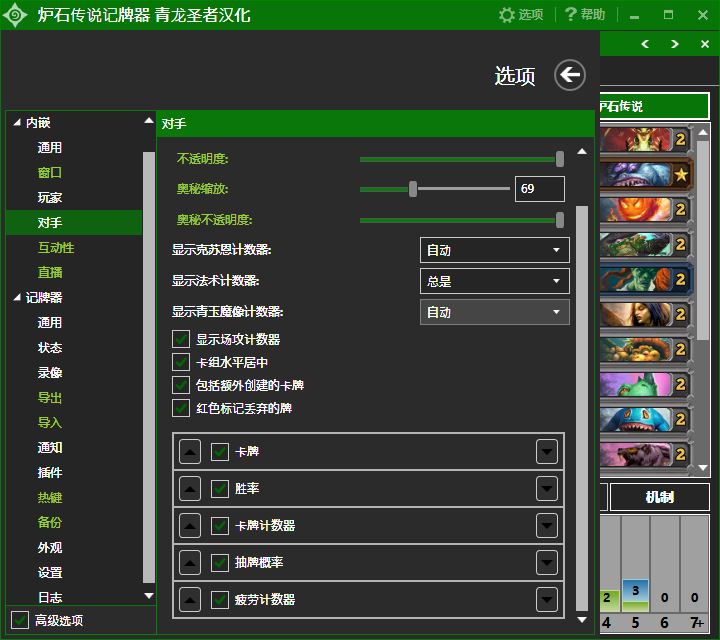Close the deck side panel
Viewport: 720px width, 640px height.
[x=704, y=44]
